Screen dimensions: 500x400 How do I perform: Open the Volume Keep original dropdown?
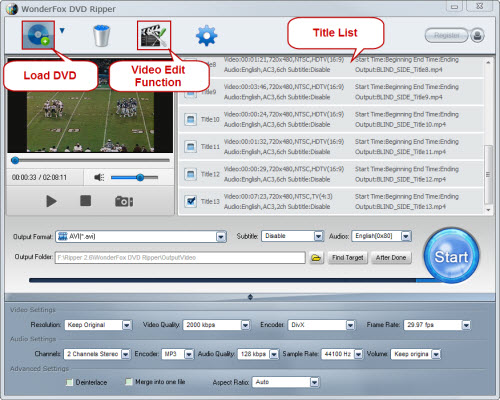[436, 354]
